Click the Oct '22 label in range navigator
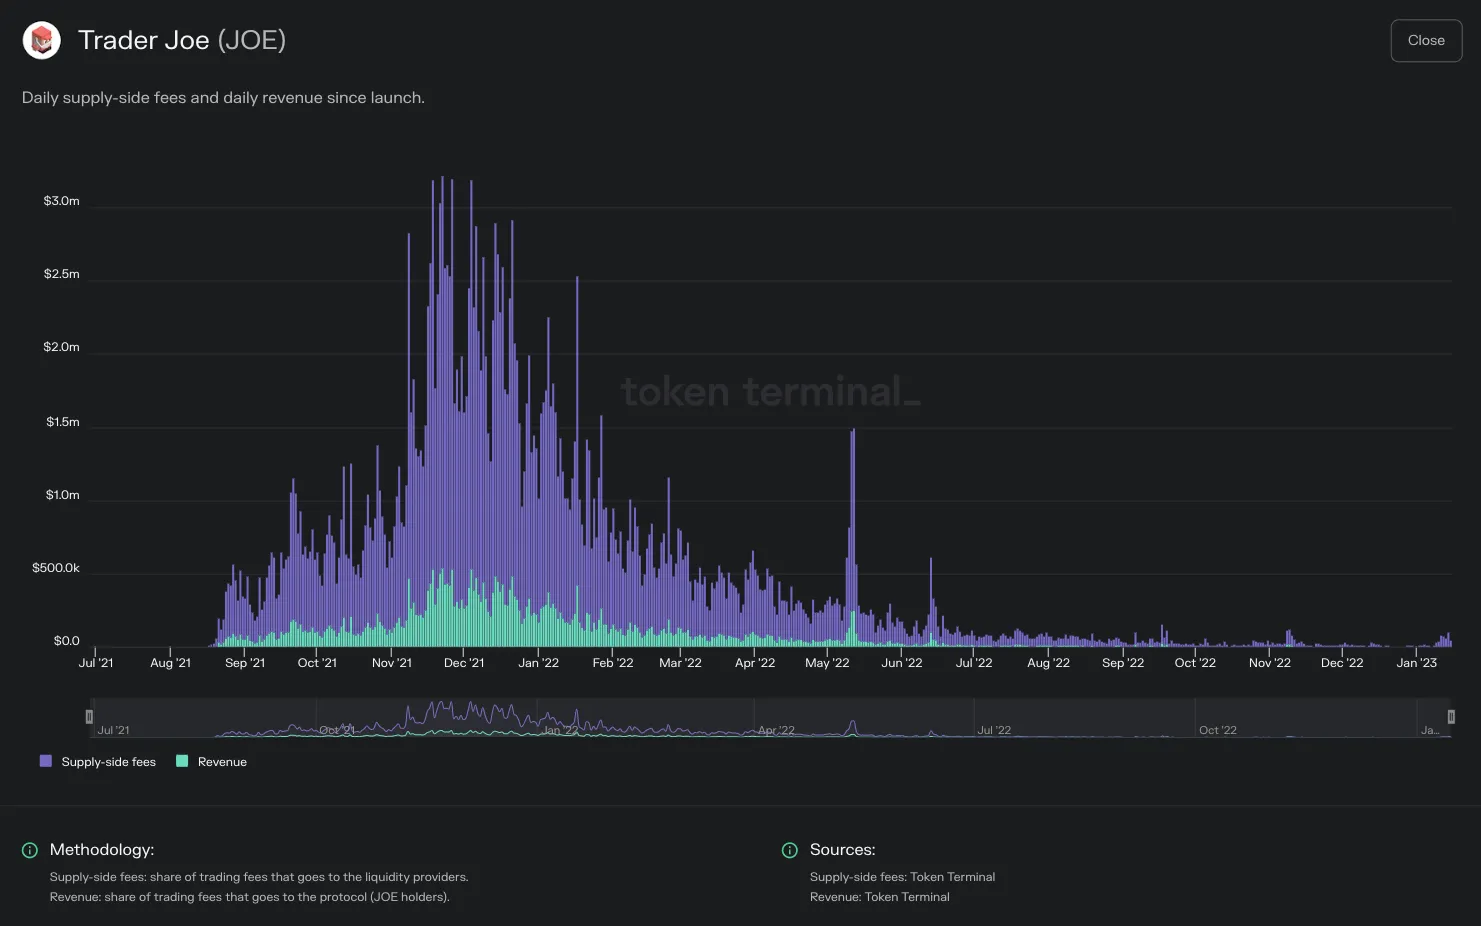 coord(1218,730)
